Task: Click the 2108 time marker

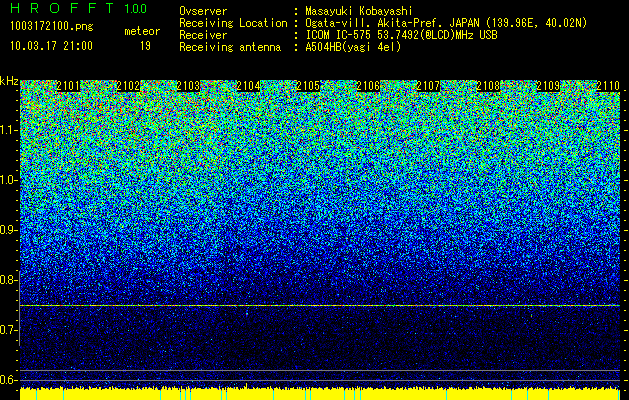Action: (488, 86)
